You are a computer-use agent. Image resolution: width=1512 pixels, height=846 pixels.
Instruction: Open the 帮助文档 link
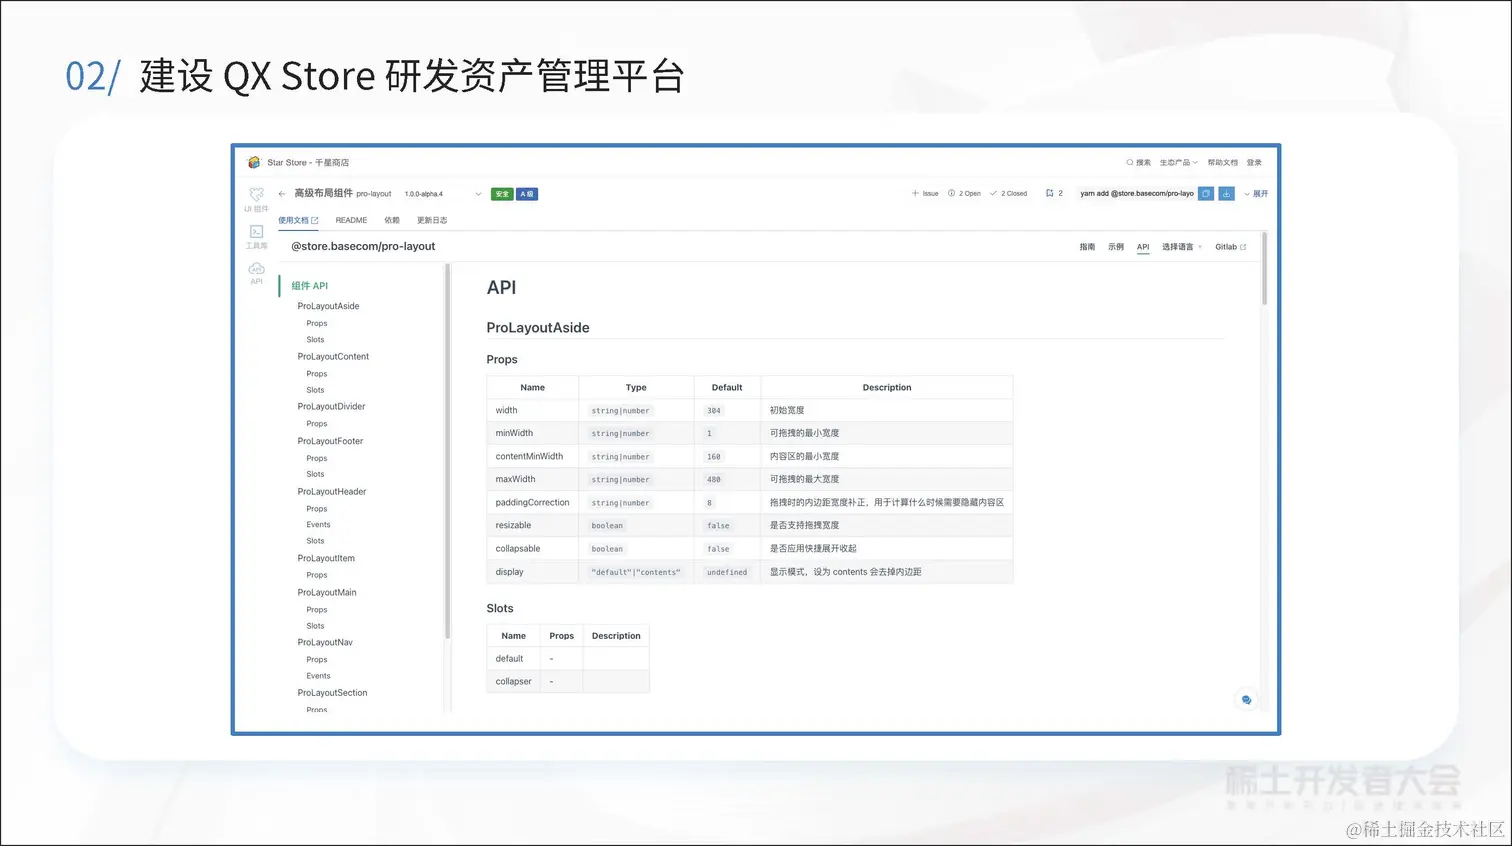point(1222,162)
